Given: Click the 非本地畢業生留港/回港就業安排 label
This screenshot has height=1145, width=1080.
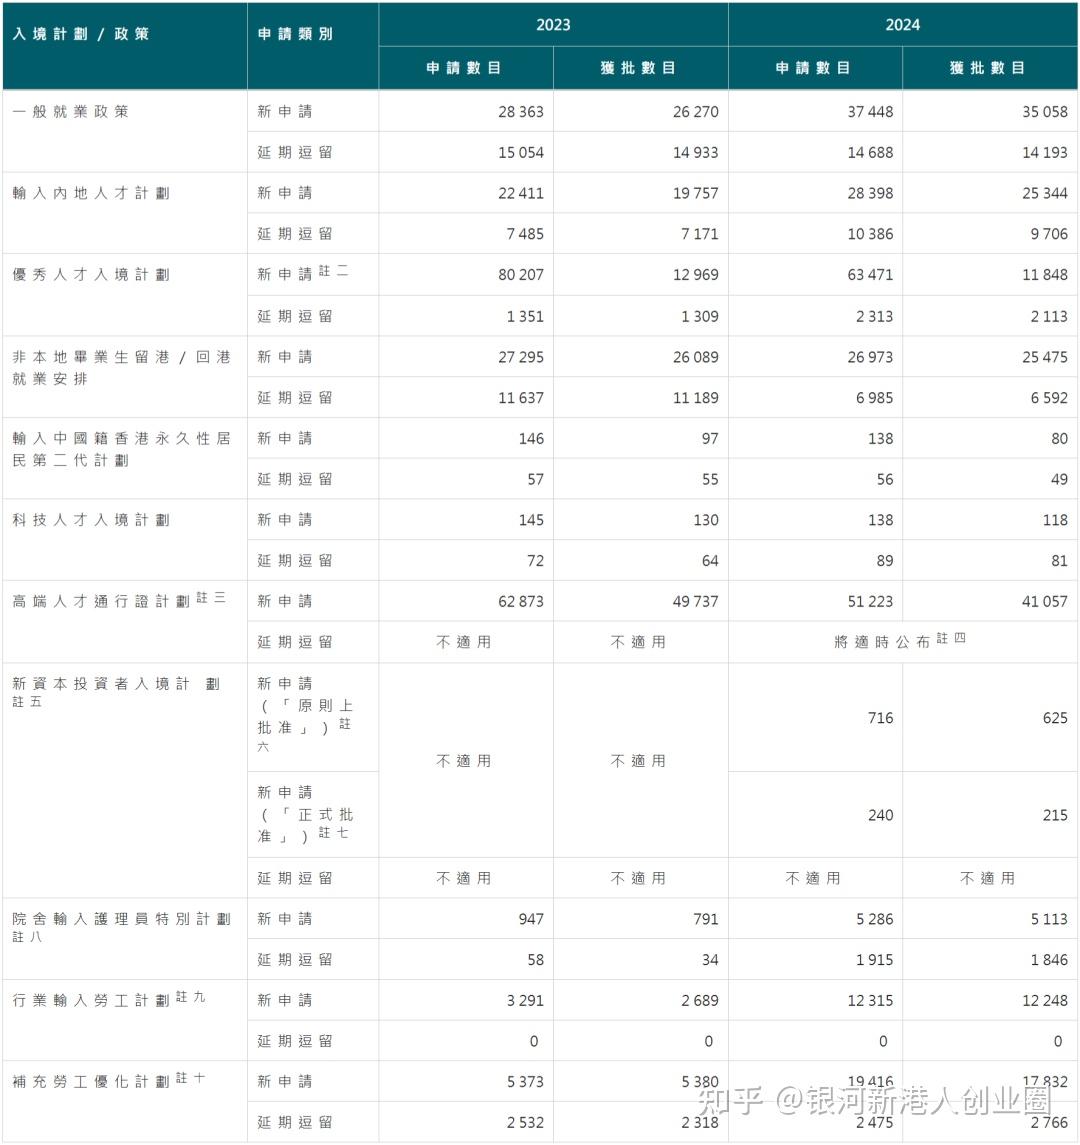Looking at the screenshot, I should coord(122,367).
